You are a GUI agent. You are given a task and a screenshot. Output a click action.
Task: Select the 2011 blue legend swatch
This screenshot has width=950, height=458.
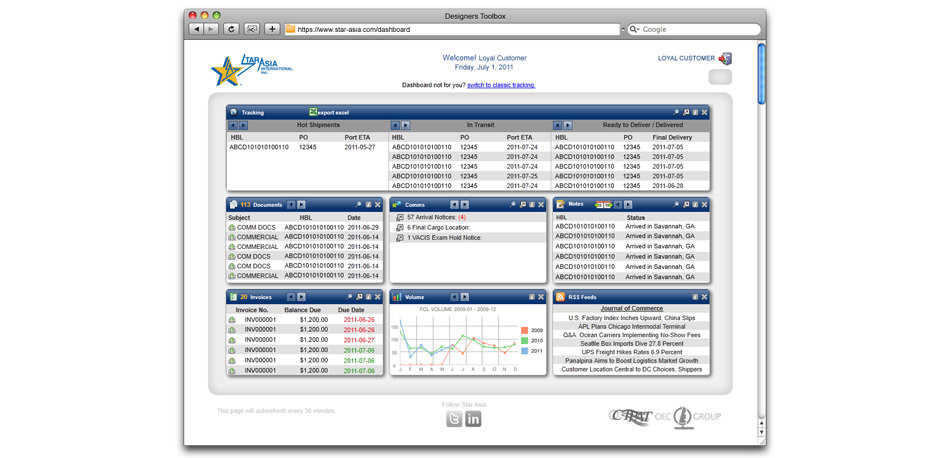pos(524,351)
